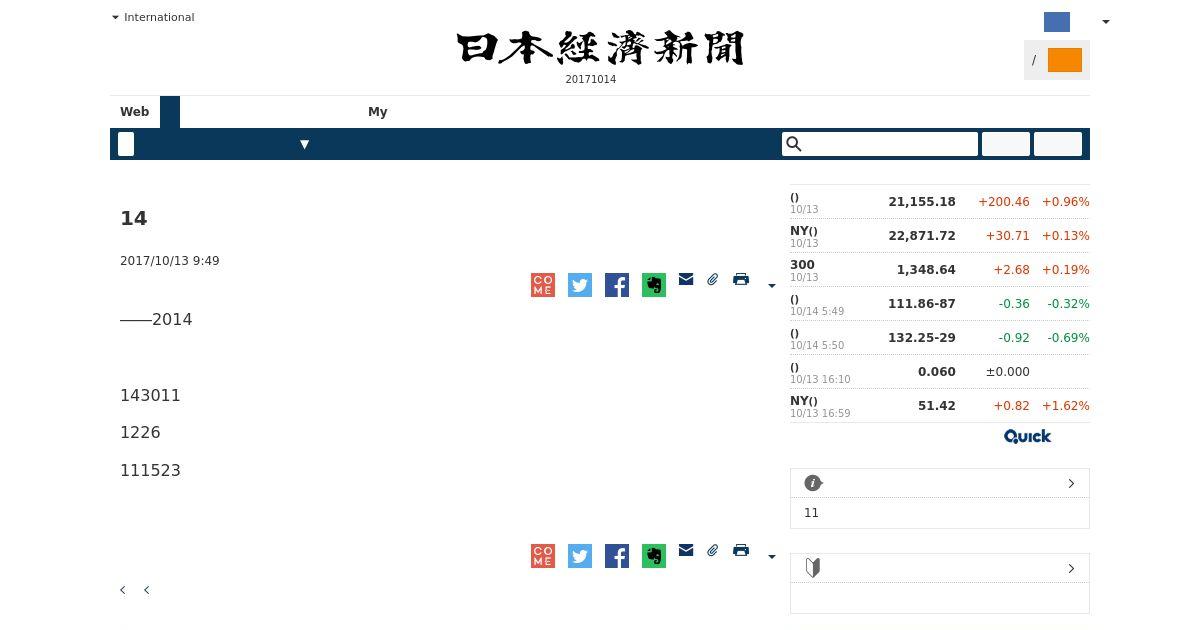
Task: Open the account dropdown arrow top right
Action: pos(1105,22)
